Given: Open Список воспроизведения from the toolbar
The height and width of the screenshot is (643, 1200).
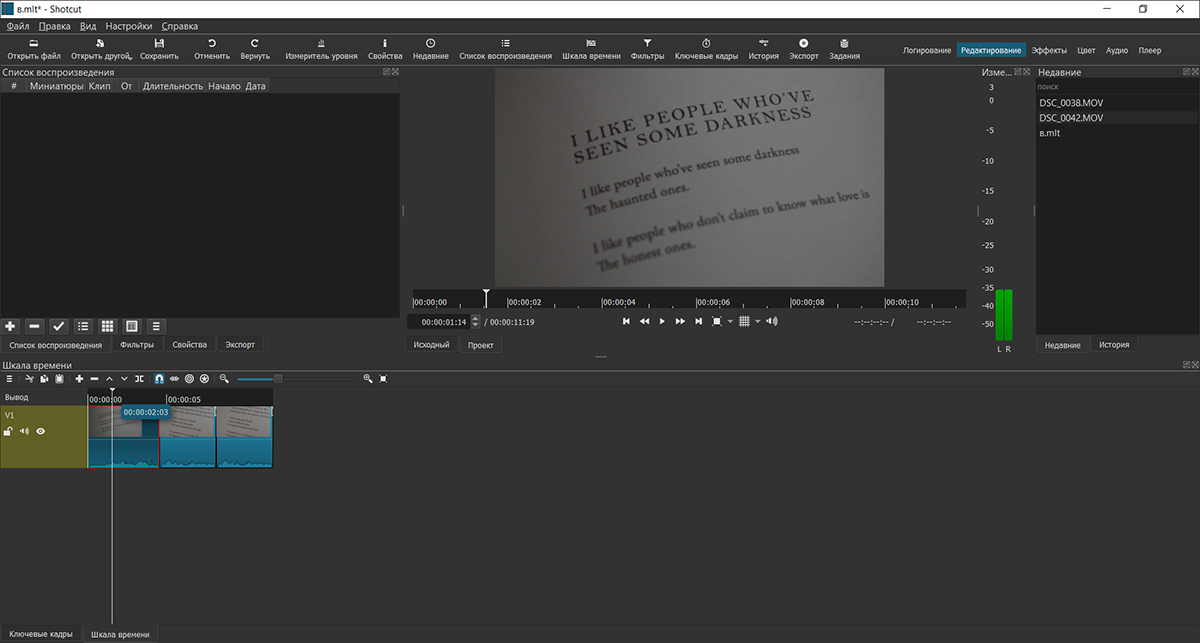Looking at the screenshot, I should coord(505,49).
